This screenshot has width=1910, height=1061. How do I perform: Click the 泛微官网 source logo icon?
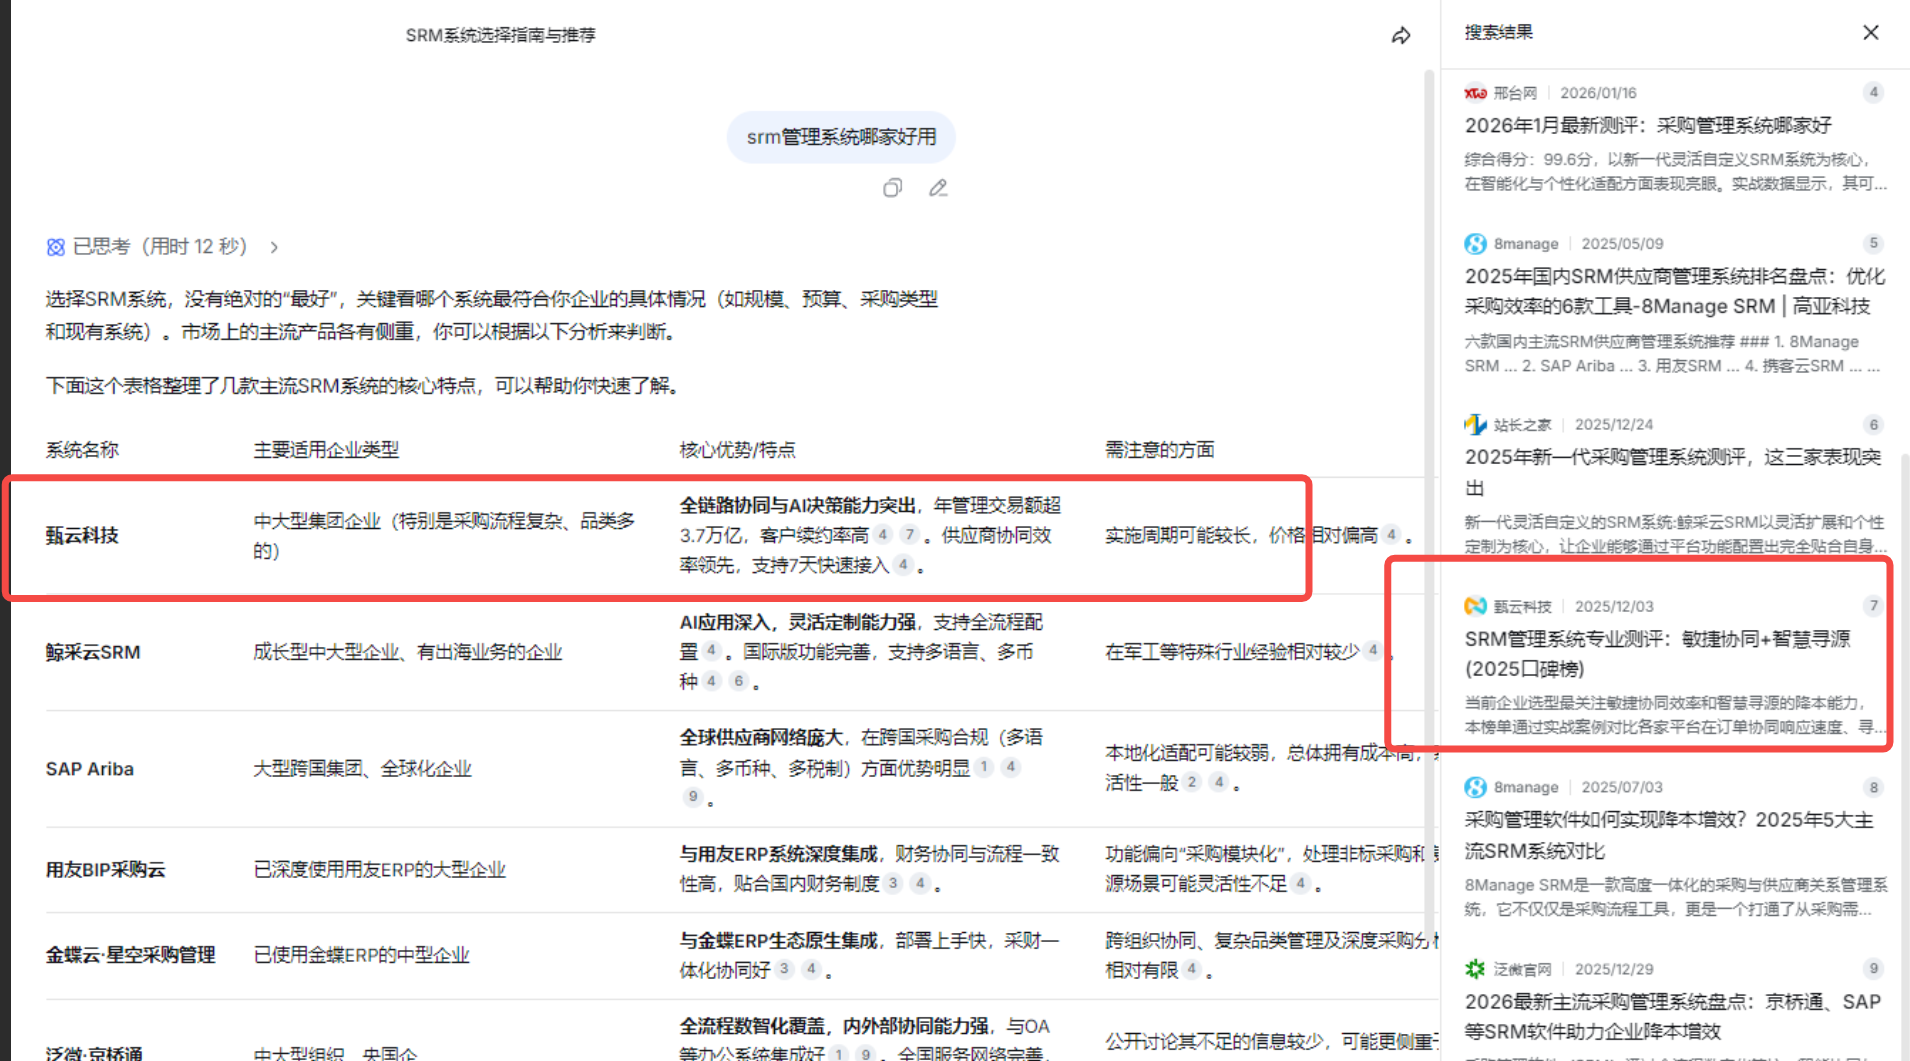click(x=1475, y=969)
